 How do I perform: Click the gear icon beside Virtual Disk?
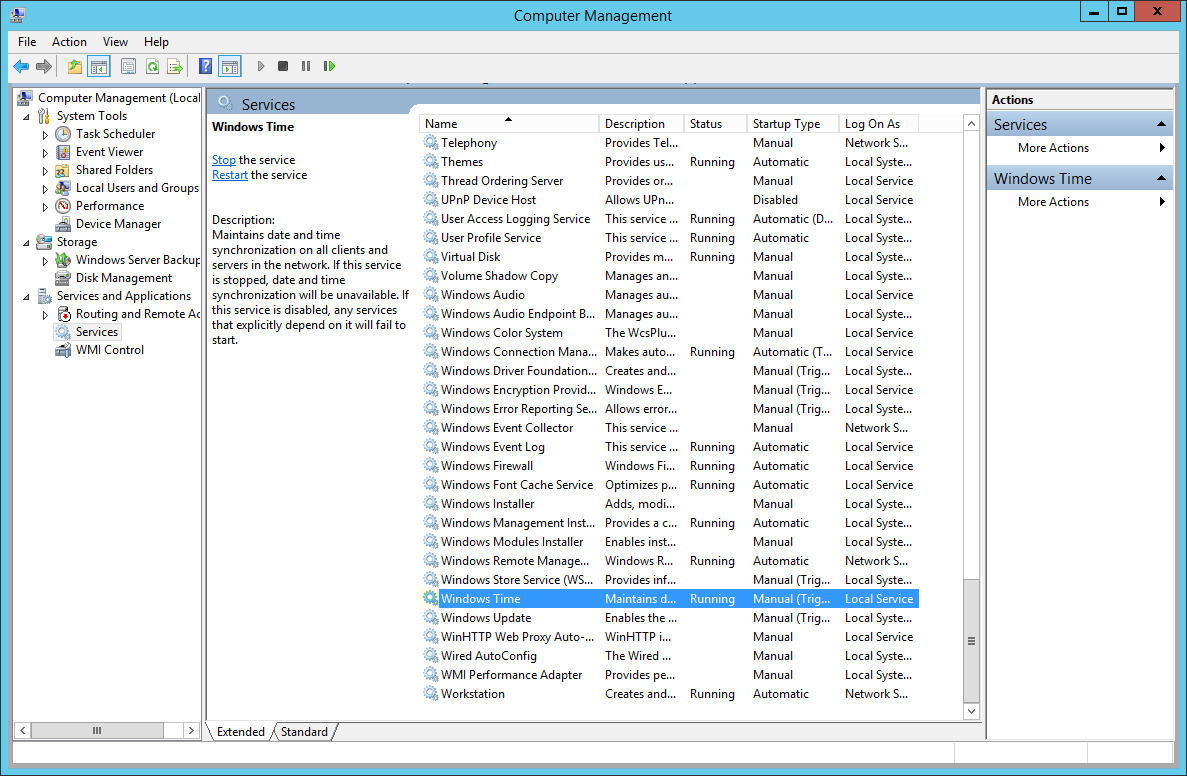tap(430, 257)
